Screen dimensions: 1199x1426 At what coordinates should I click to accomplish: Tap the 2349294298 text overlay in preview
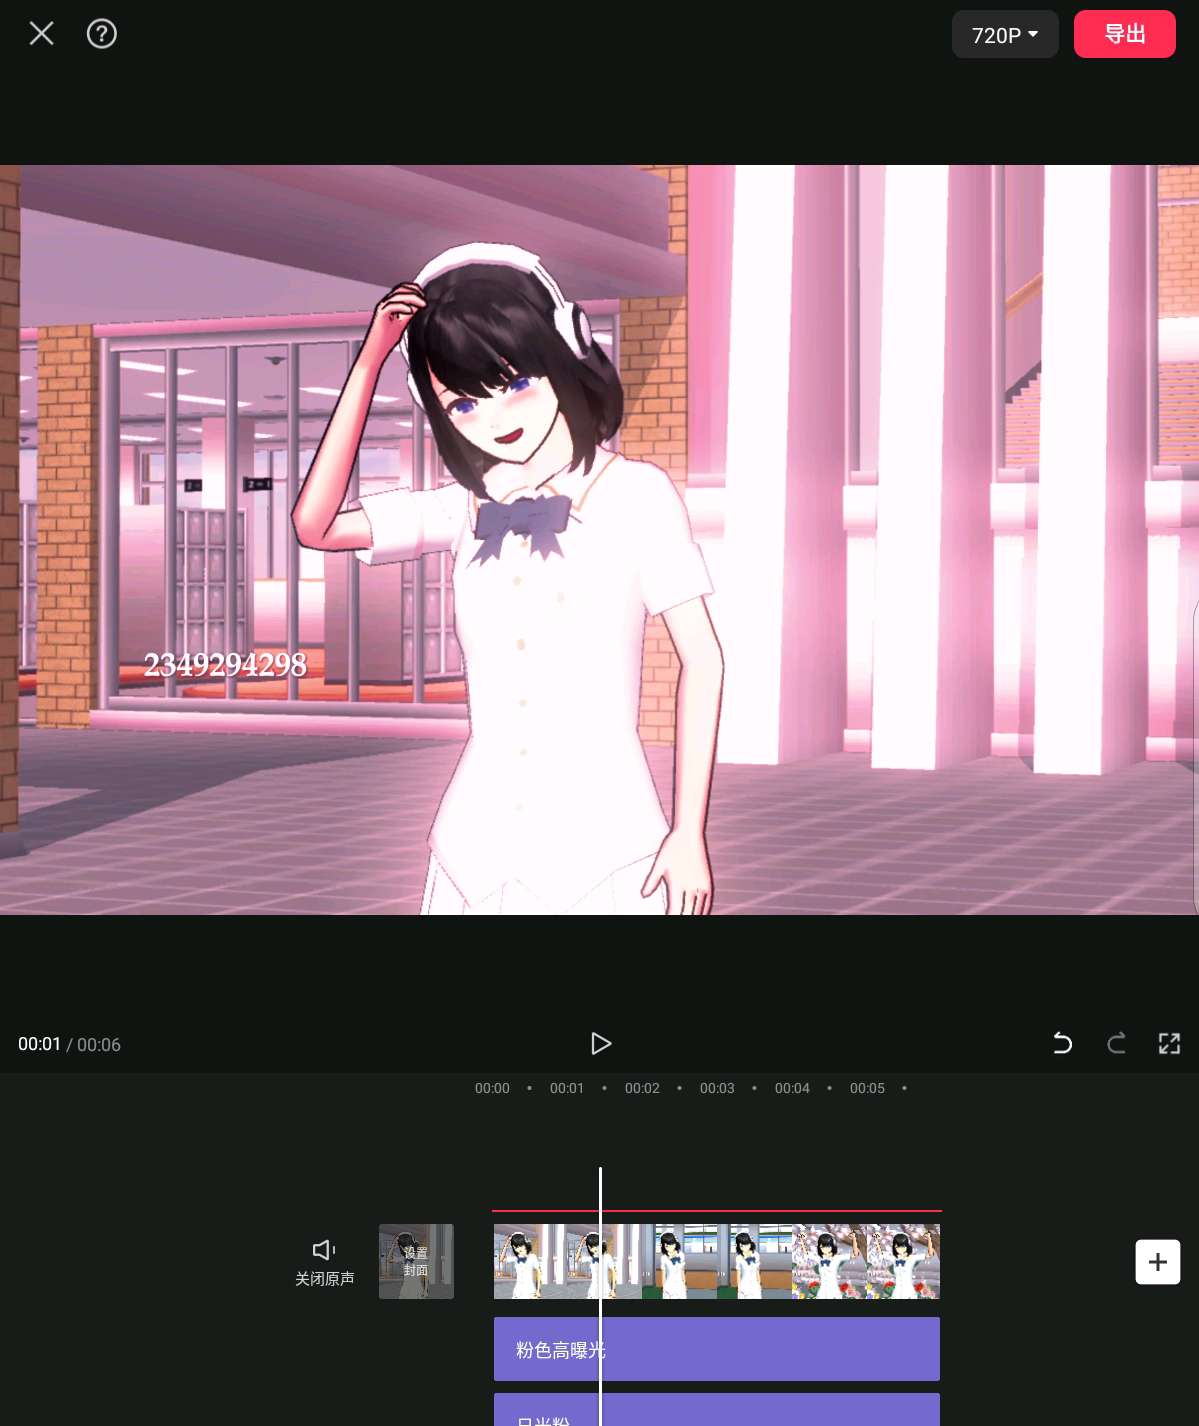[225, 664]
